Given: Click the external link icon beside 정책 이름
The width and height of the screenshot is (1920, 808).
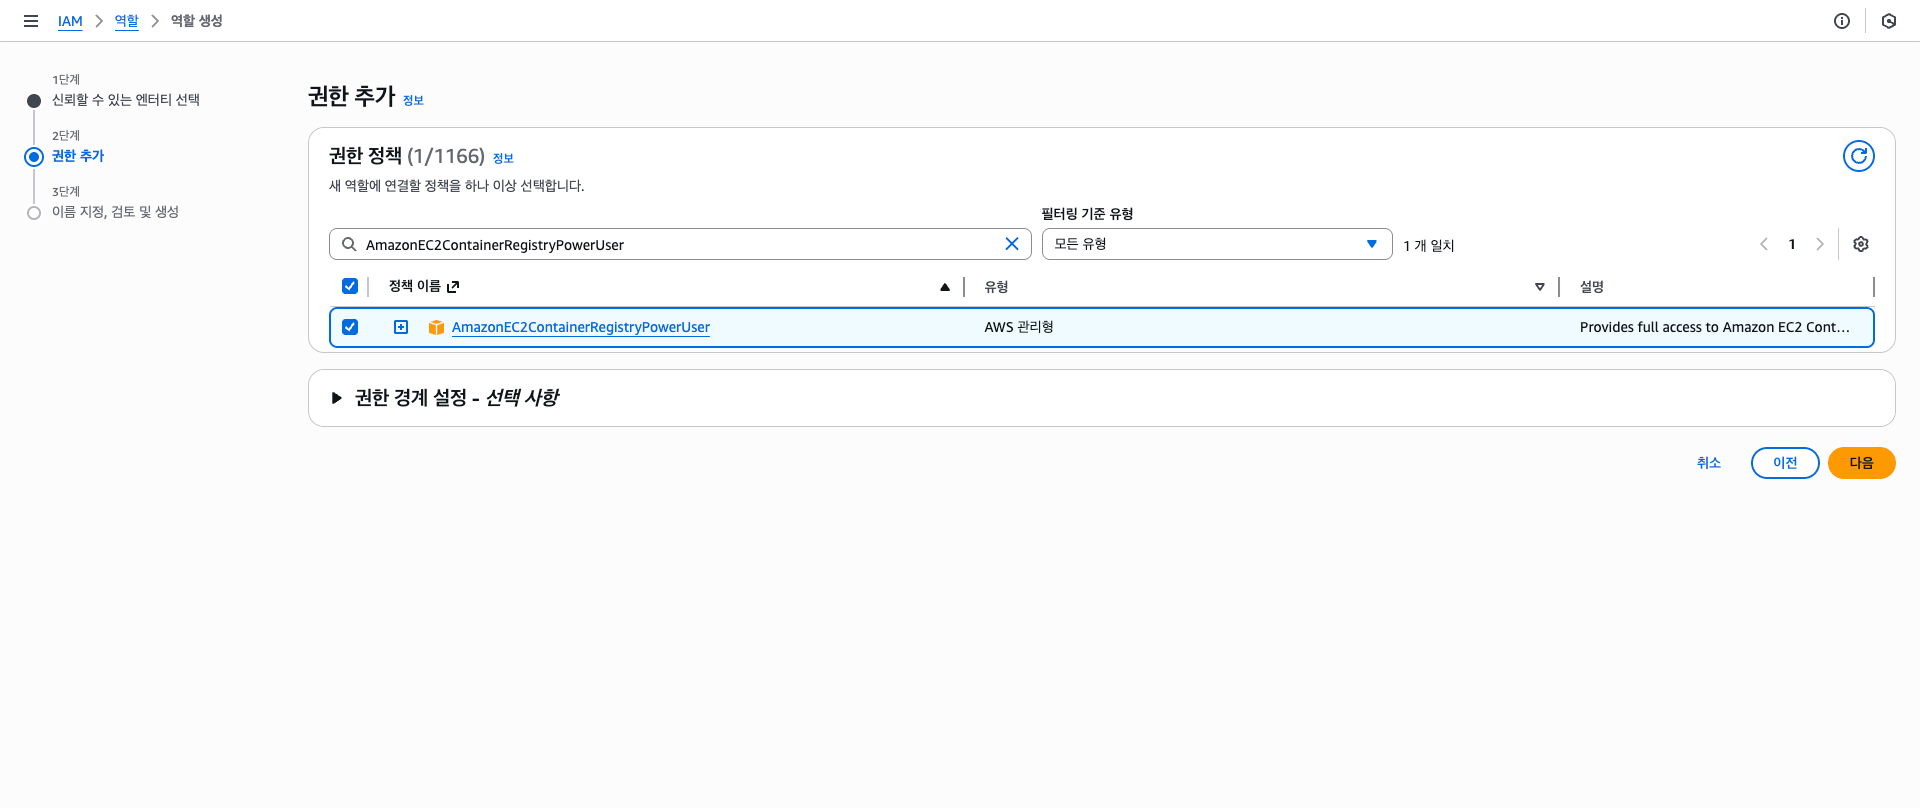Looking at the screenshot, I should [x=453, y=287].
